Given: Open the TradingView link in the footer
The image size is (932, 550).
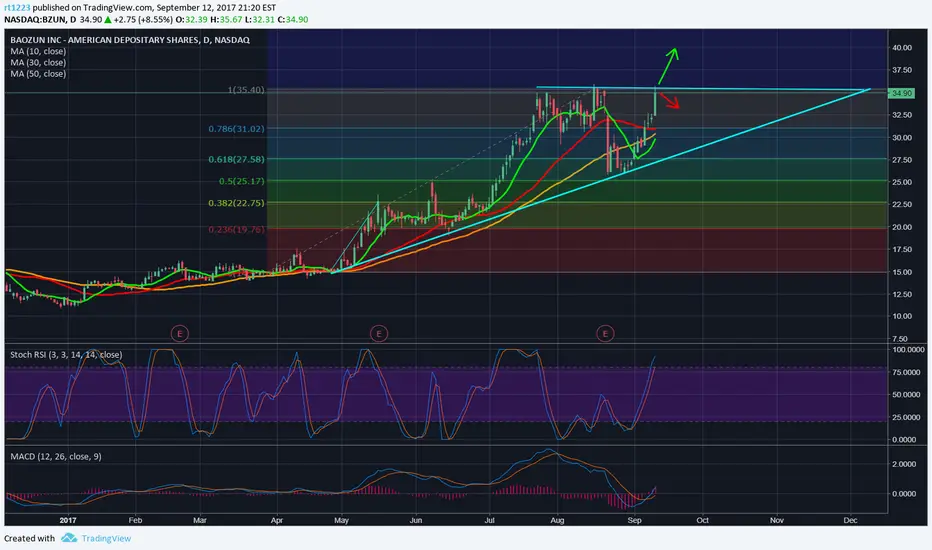Looking at the screenshot, I should [106, 538].
